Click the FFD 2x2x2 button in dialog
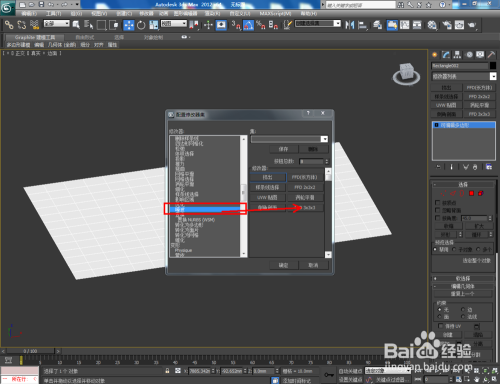This screenshot has height=384, width=500. point(305,187)
